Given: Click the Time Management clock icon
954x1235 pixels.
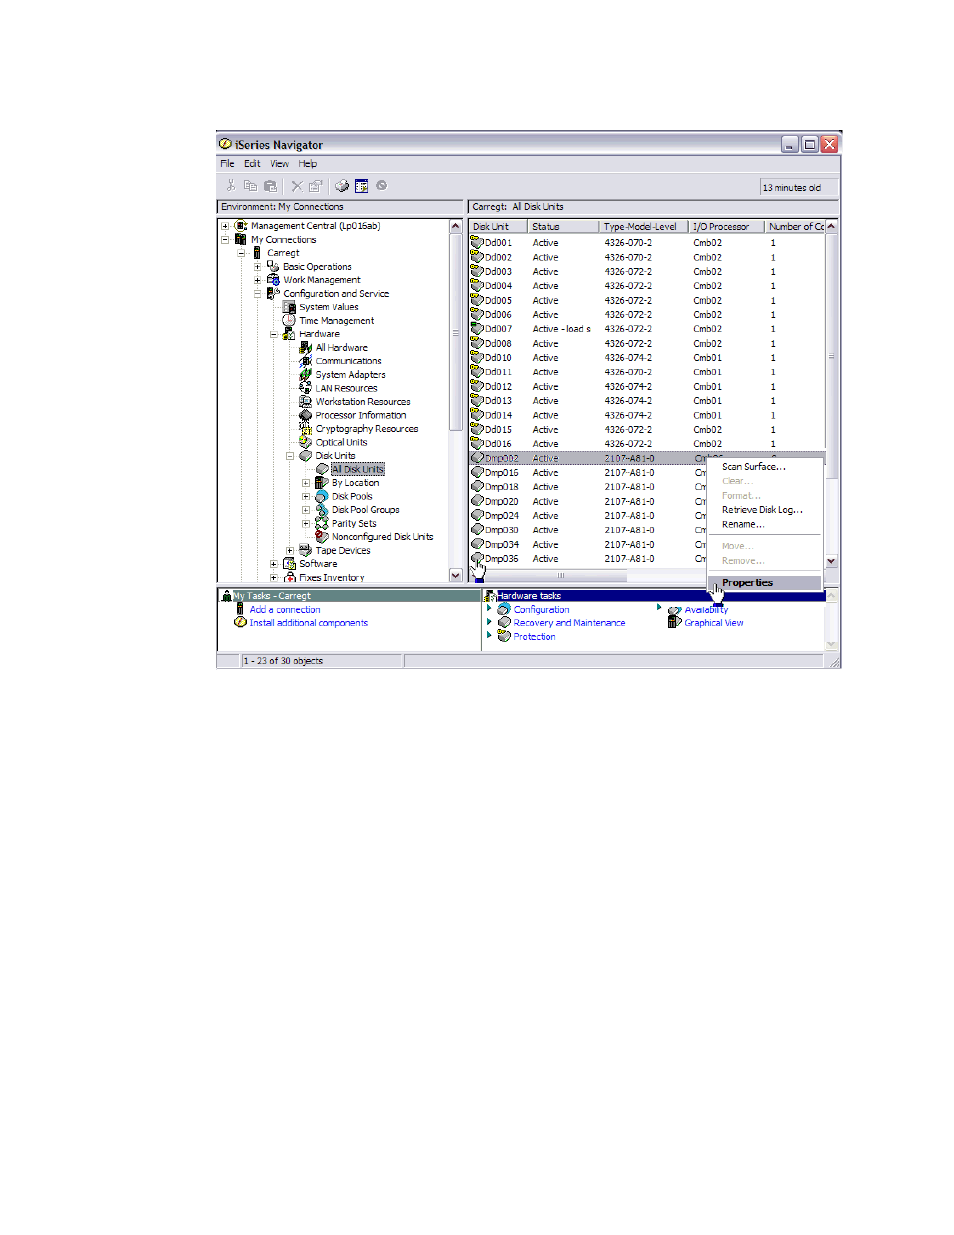Looking at the screenshot, I should tap(289, 321).
